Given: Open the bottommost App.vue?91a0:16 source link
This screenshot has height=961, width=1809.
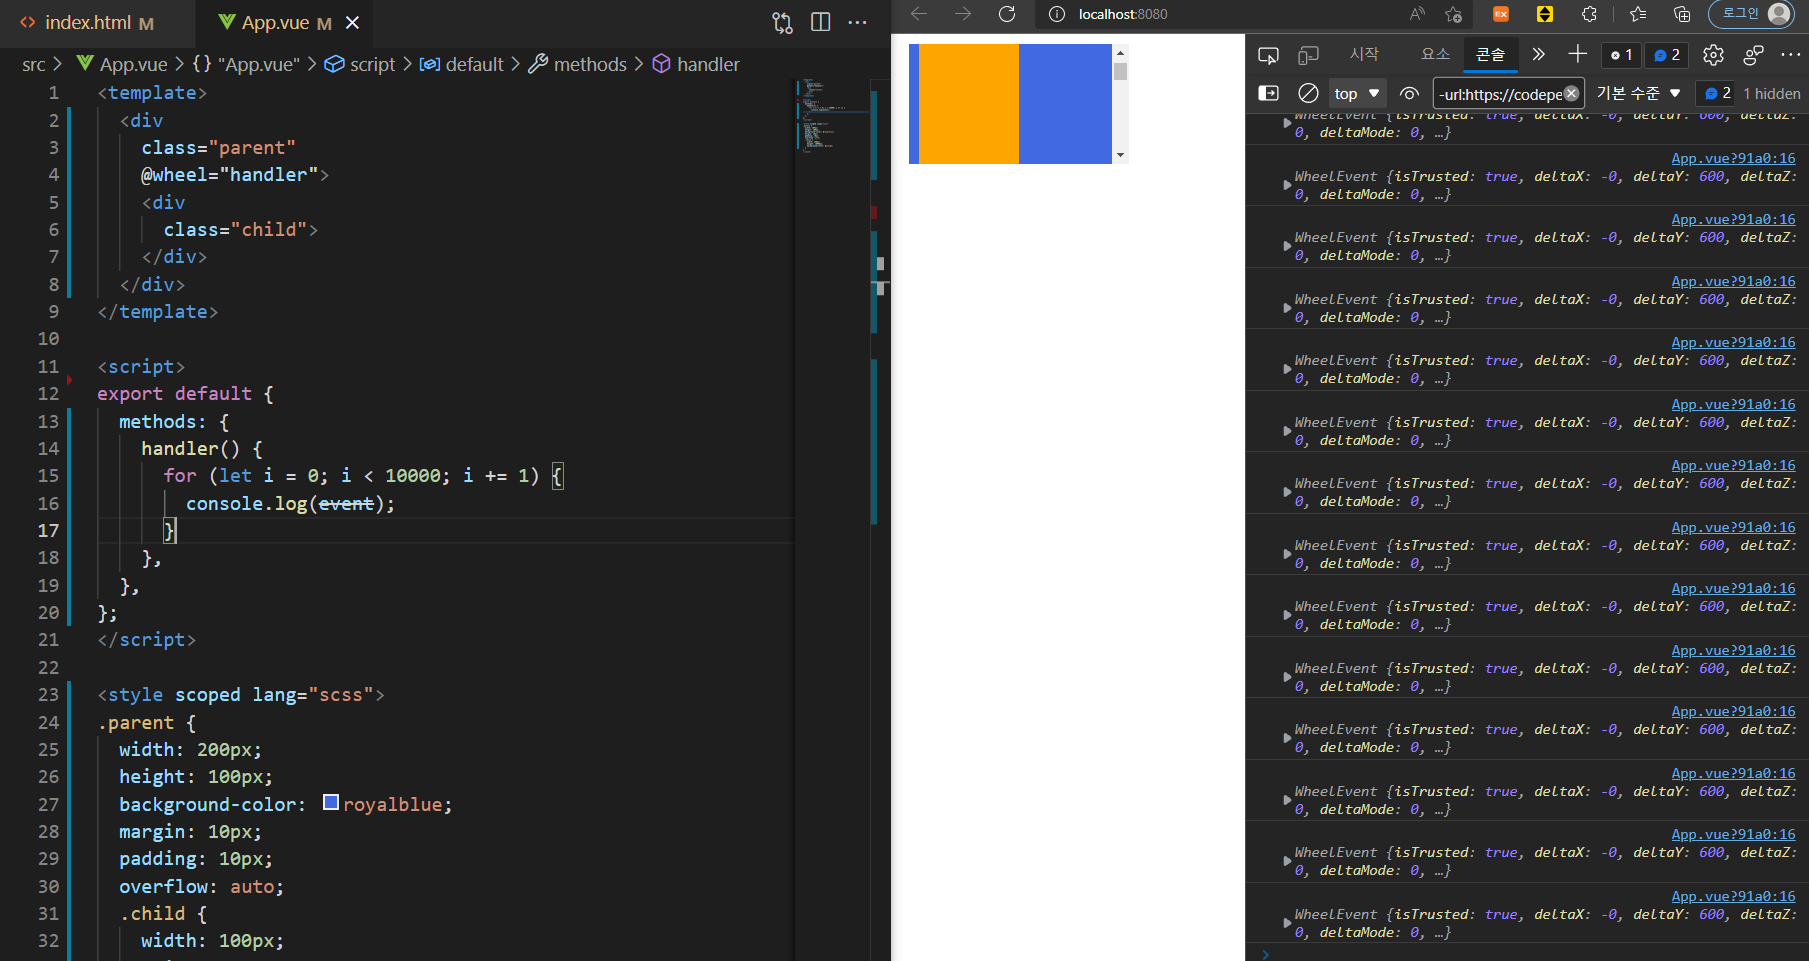Looking at the screenshot, I should click(x=1733, y=896).
